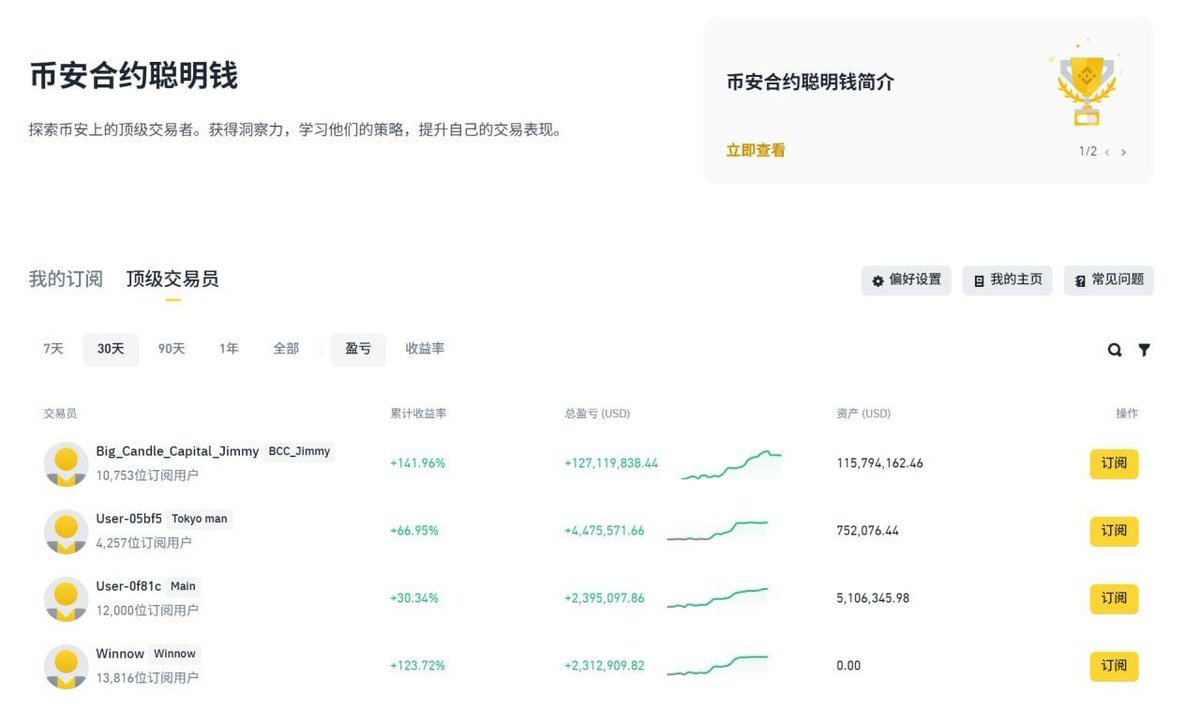1200x710 pixels.
Task: Go to next banner slide arrow
Action: tap(1123, 152)
